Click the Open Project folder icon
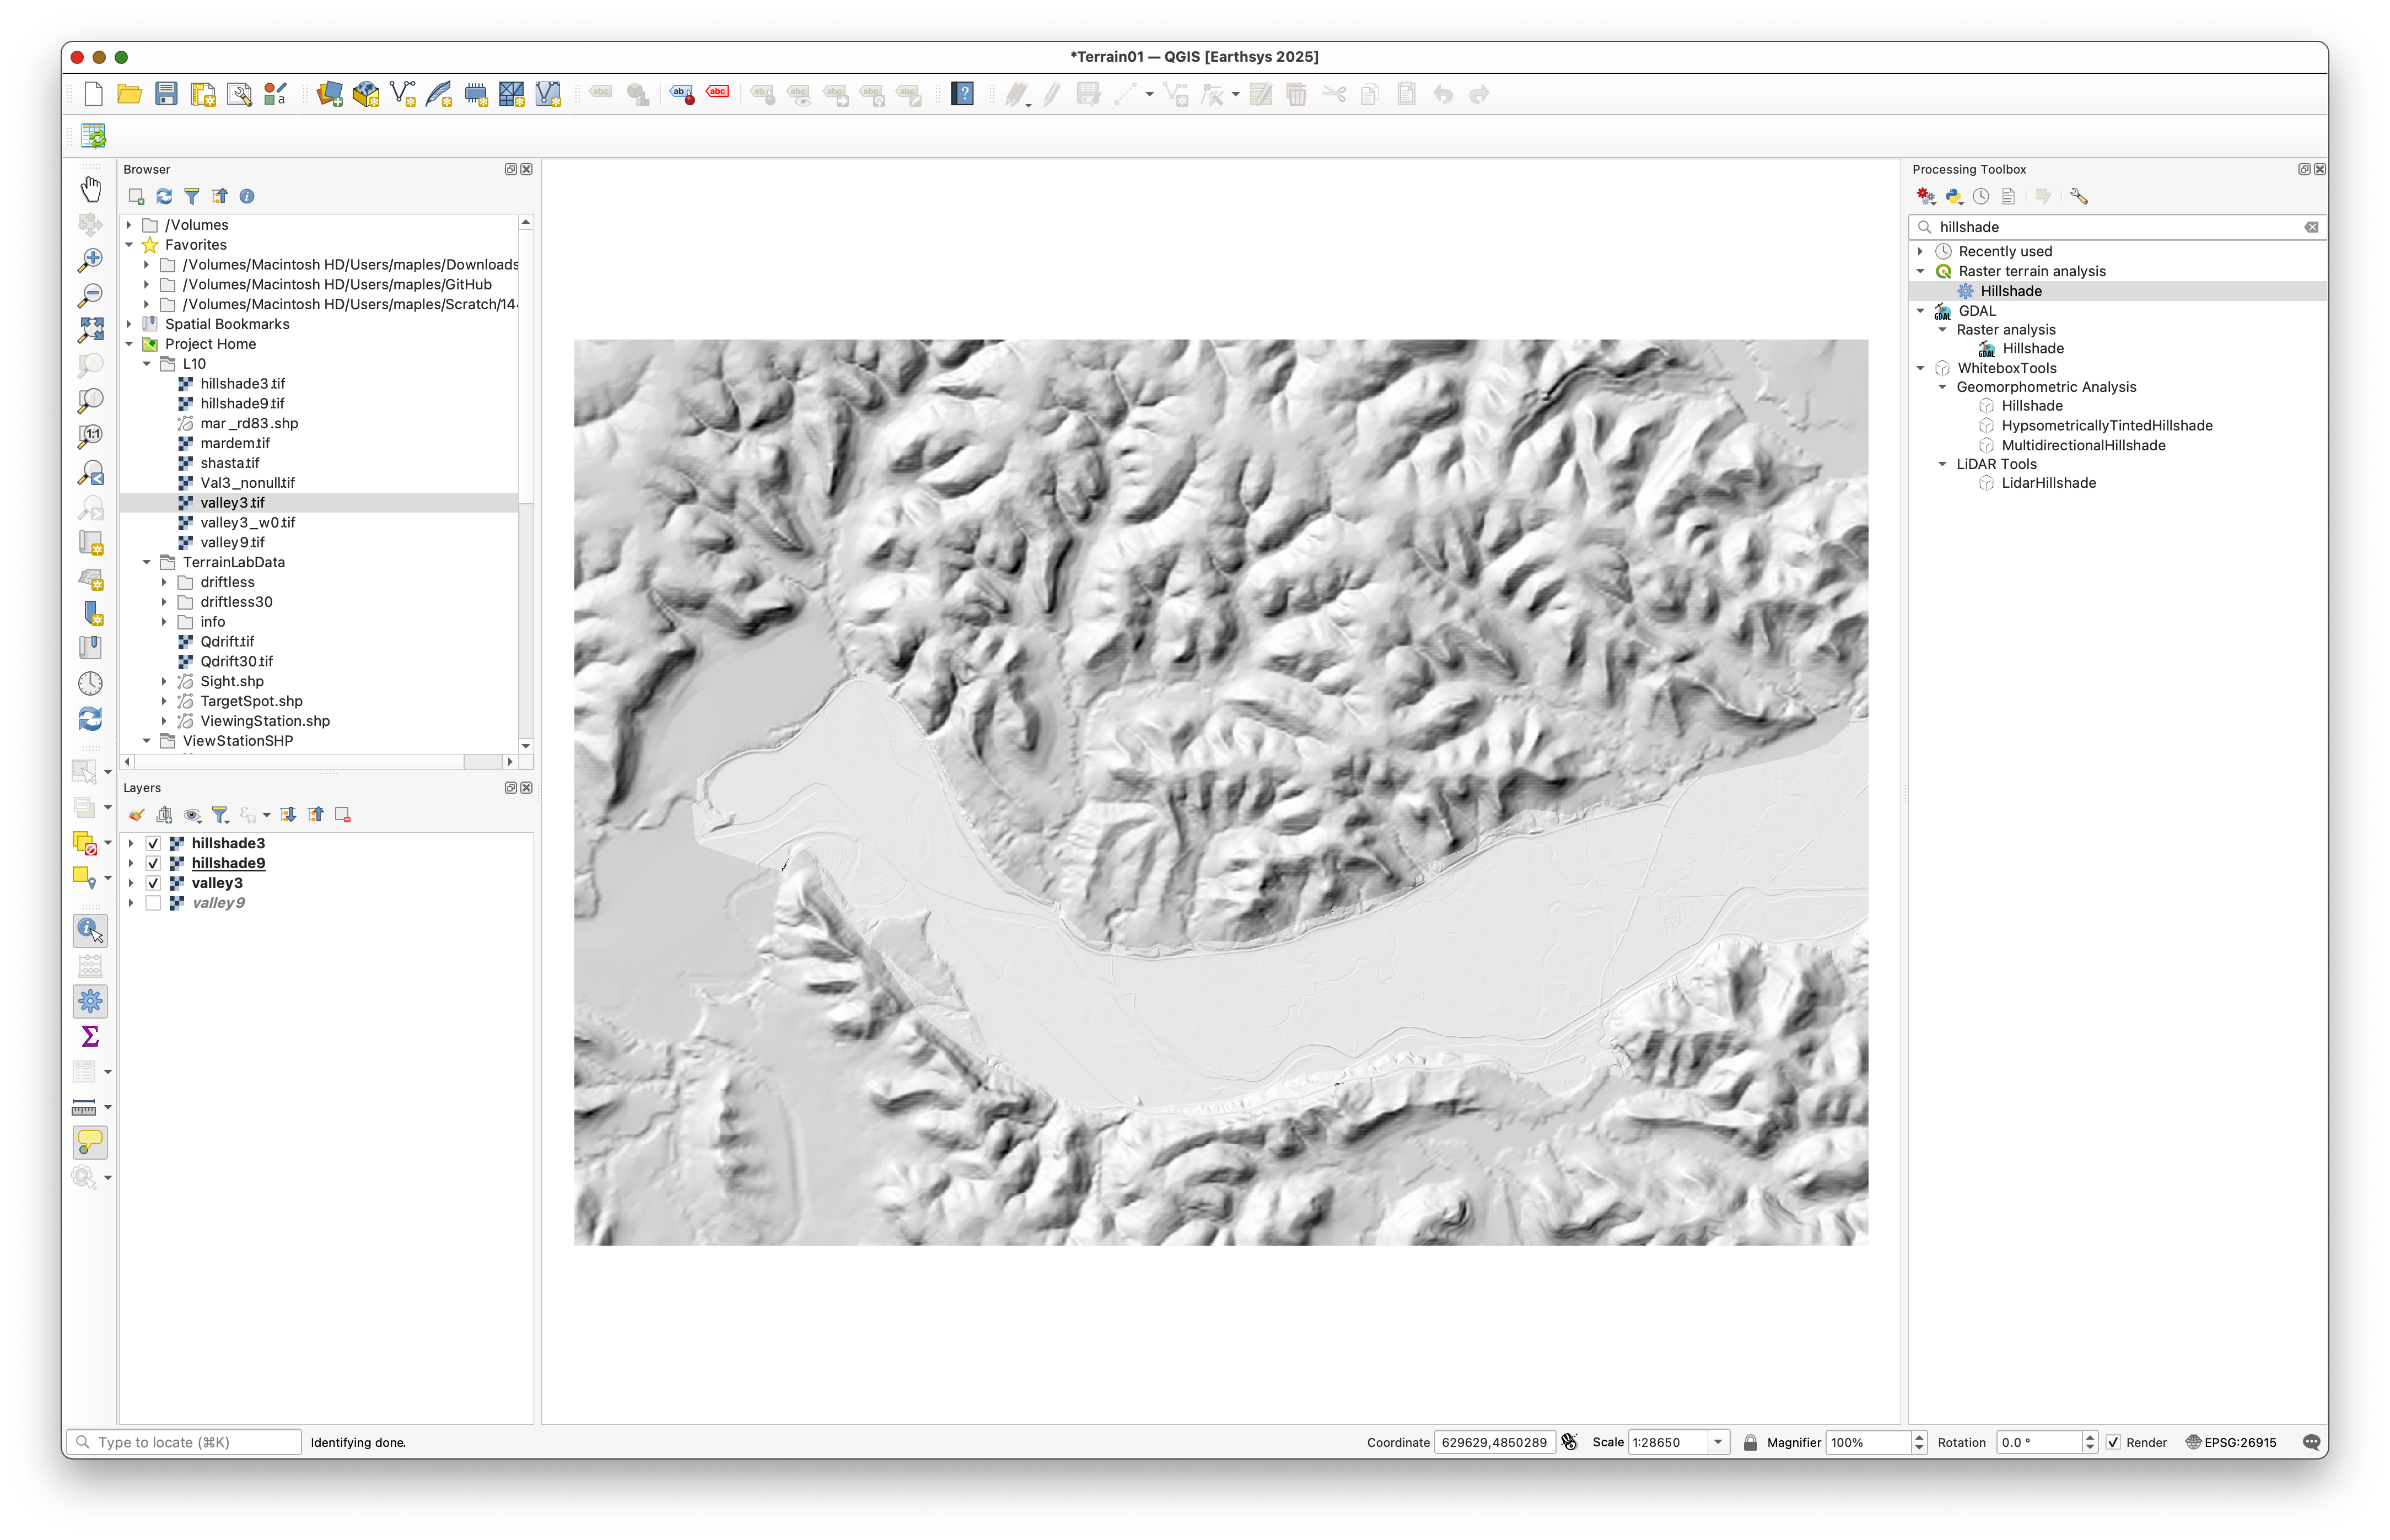The height and width of the screenshot is (1540, 2390). tap(129, 94)
